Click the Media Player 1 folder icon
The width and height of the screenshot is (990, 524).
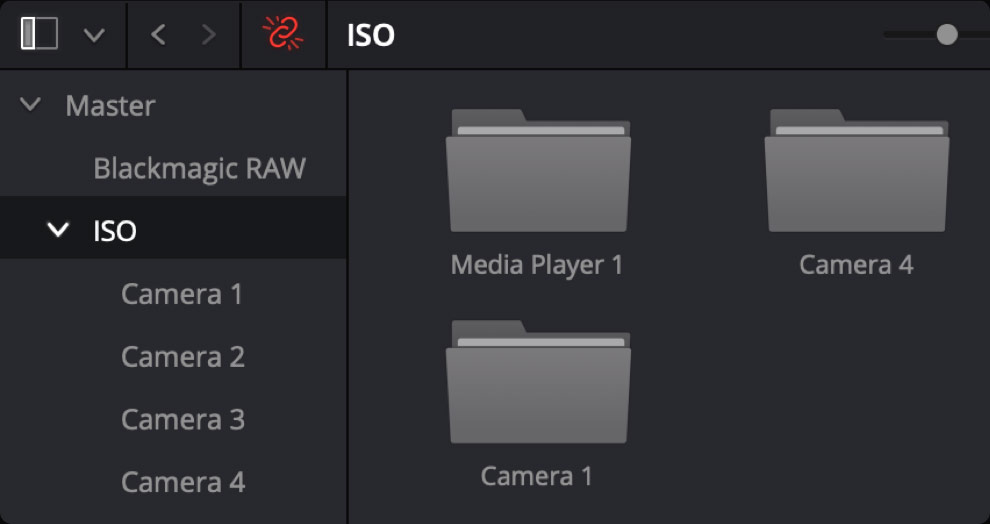(538, 171)
